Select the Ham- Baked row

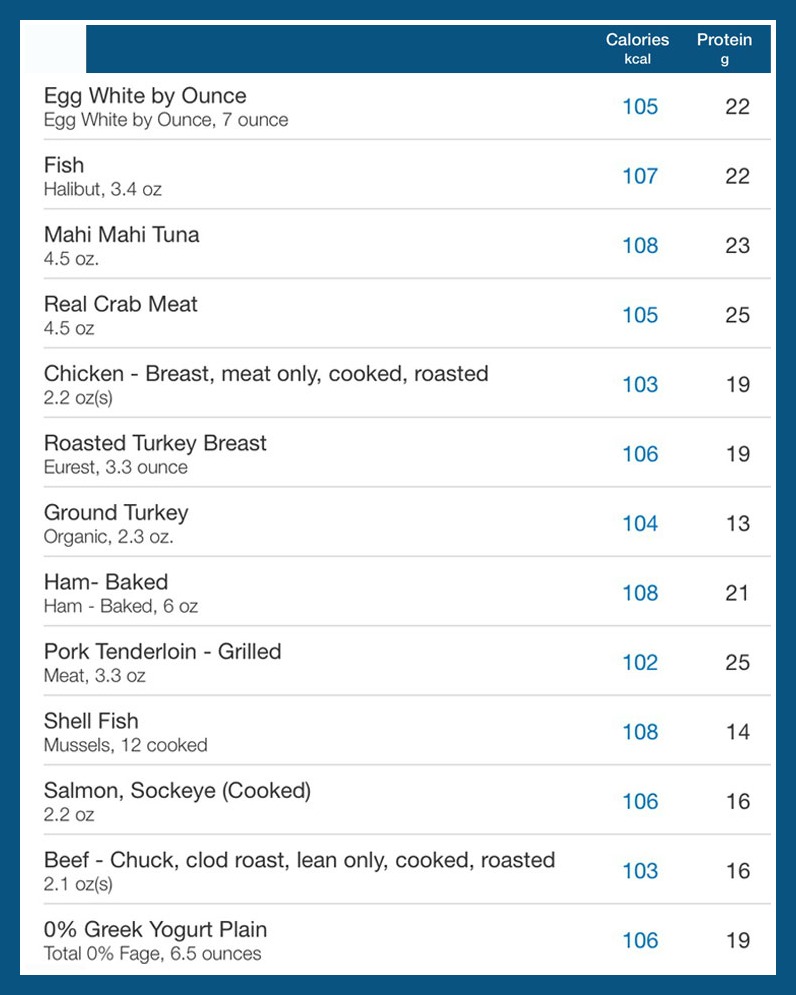[397, 592]
